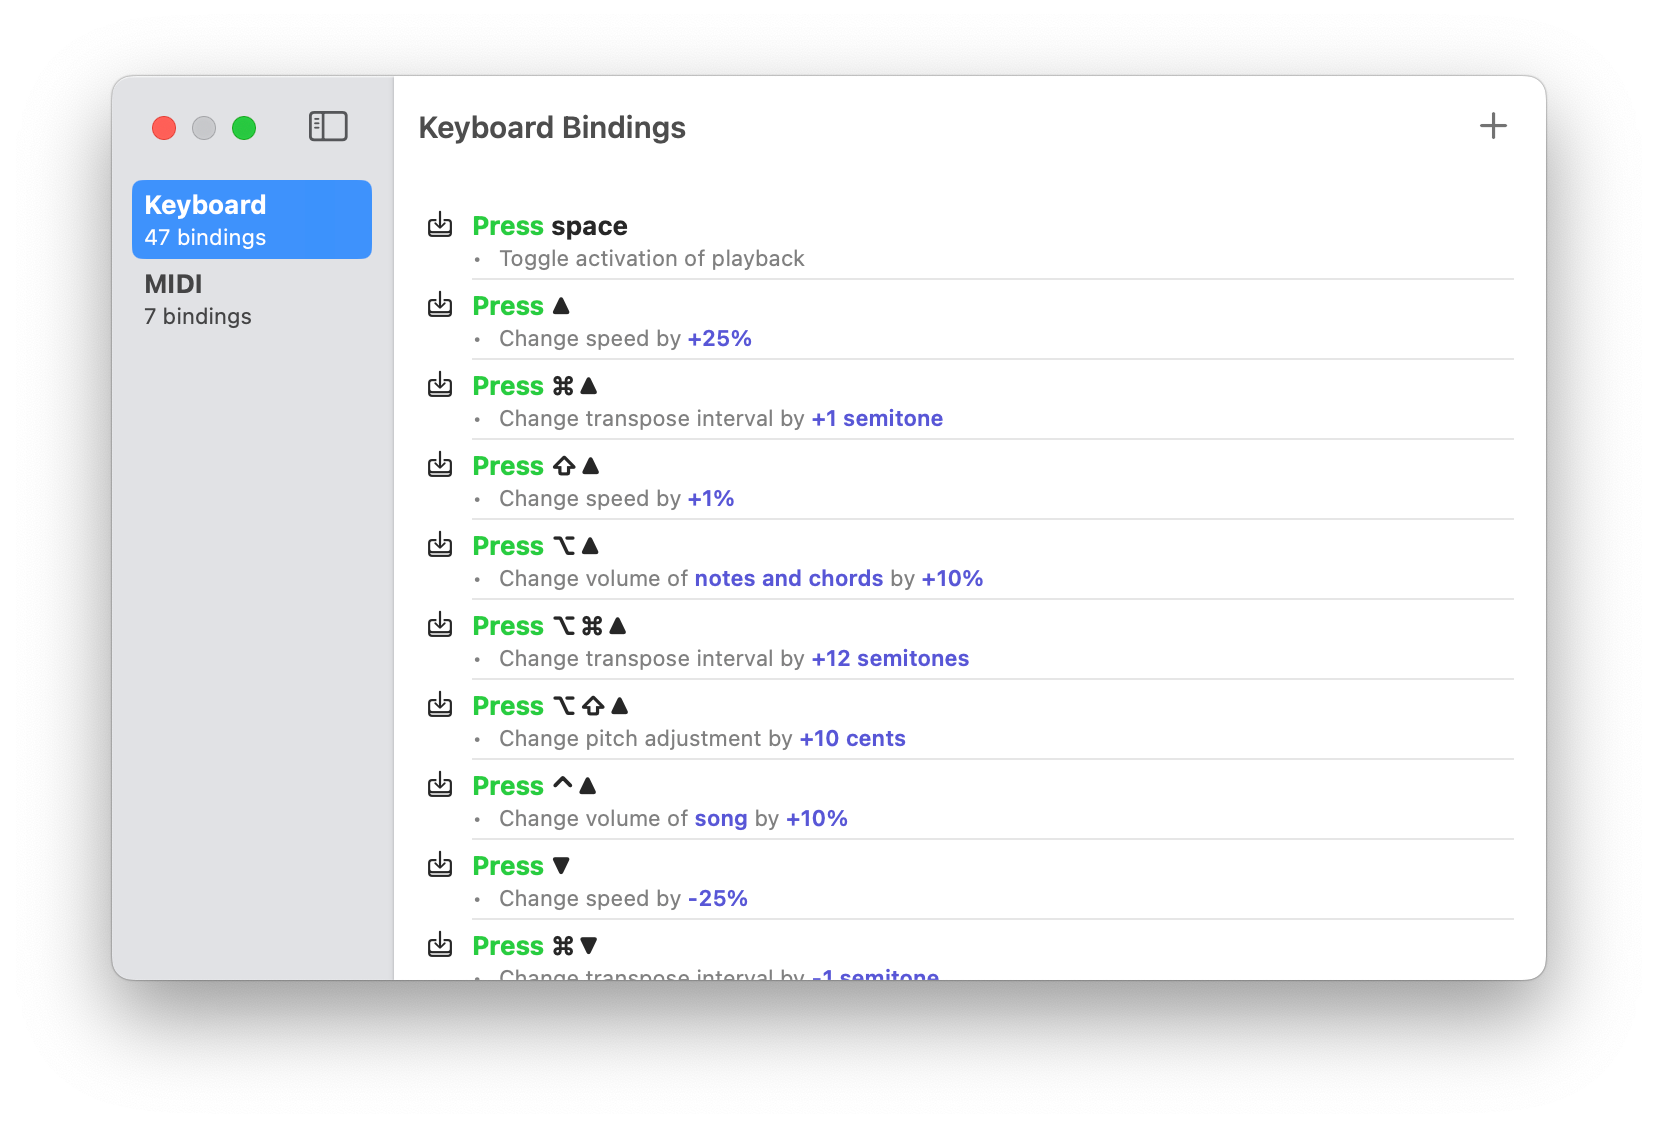Toggle the sidebar visibility icon
The image size is (1658, 1128).
[327, 126]
